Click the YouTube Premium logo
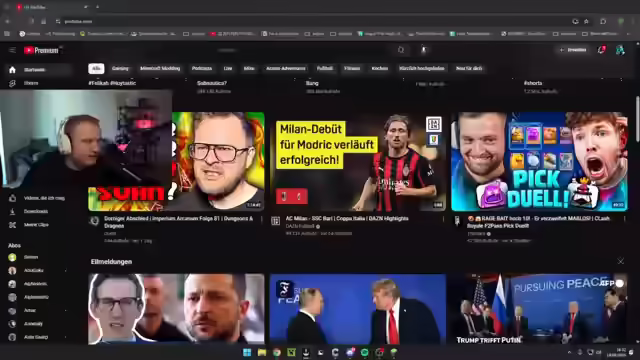This screenshot has height=360, width=640. (x=42, y=50)
